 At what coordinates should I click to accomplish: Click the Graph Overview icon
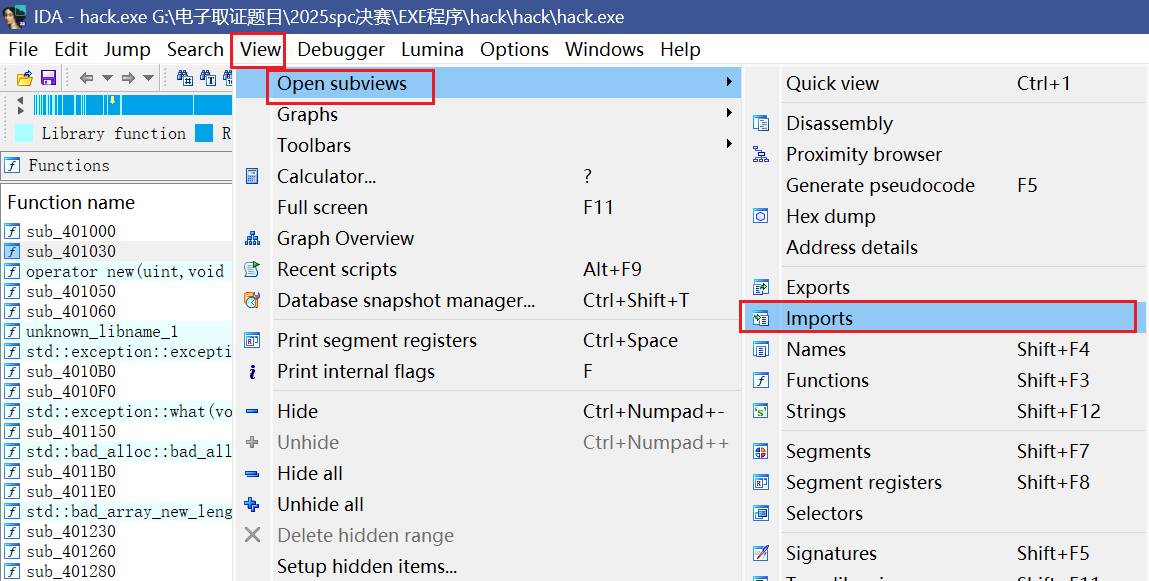[252, 238]
